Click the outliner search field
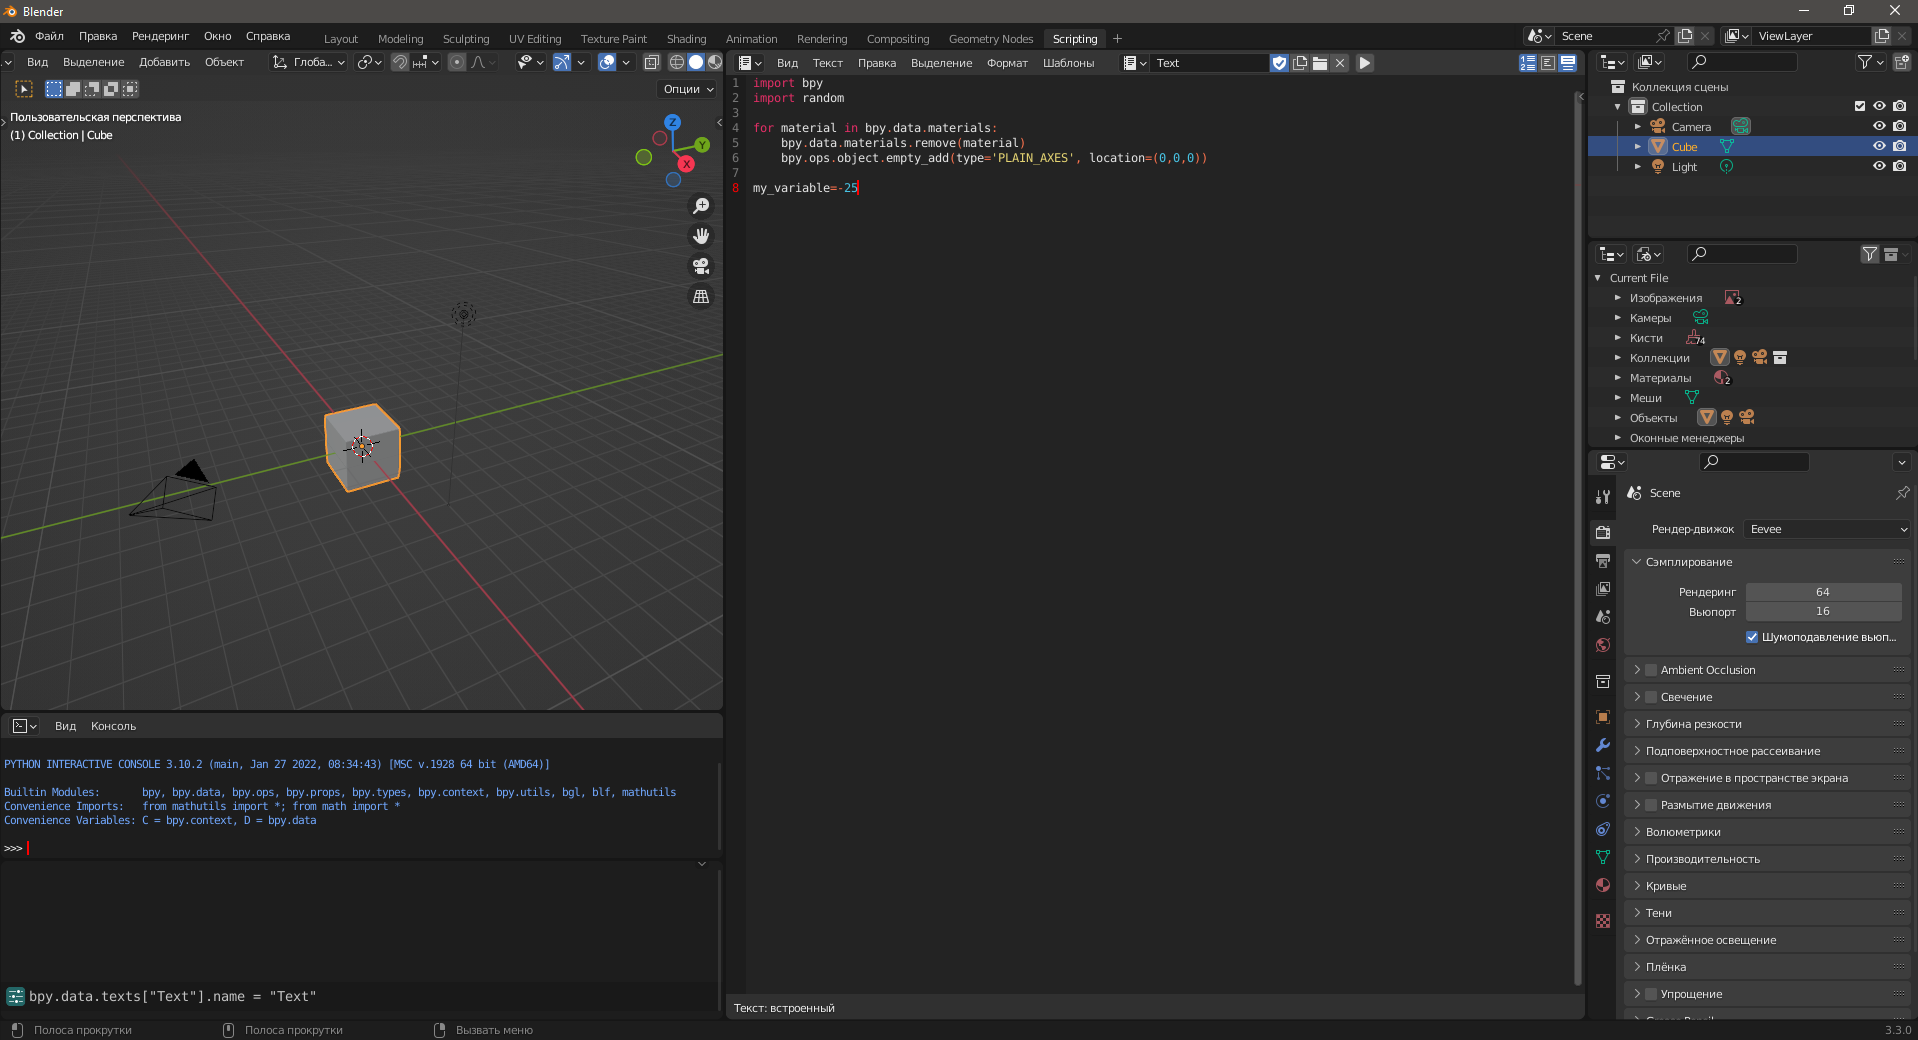This screenshot has width=1918, height=1040. [x=1741, y=62]
